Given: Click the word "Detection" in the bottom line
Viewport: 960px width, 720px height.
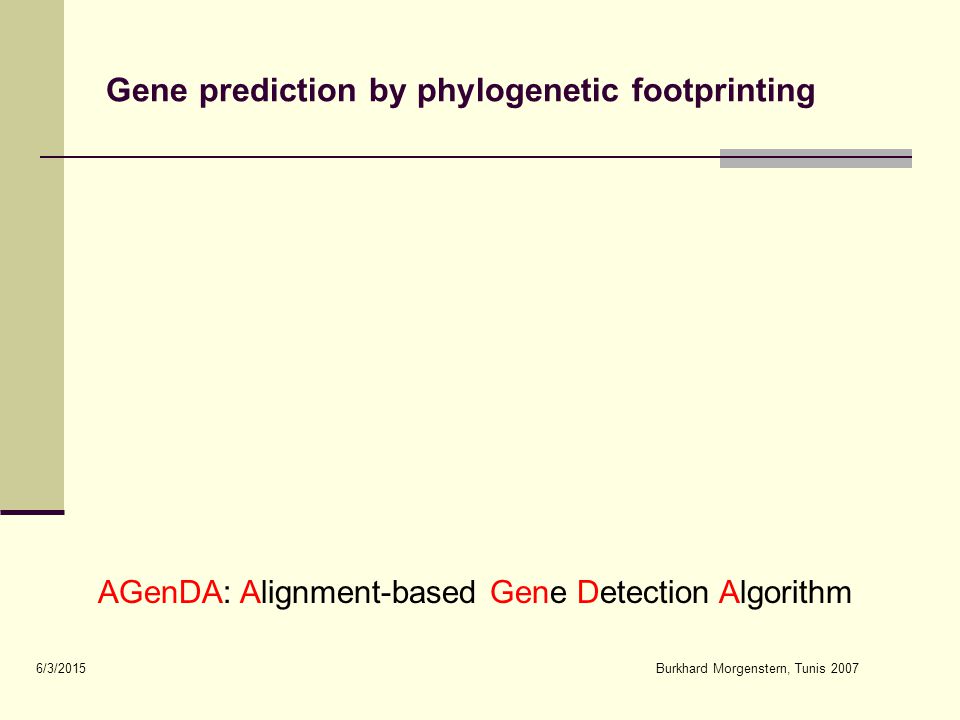Looking at the screenshot, I should coord(642,592).
